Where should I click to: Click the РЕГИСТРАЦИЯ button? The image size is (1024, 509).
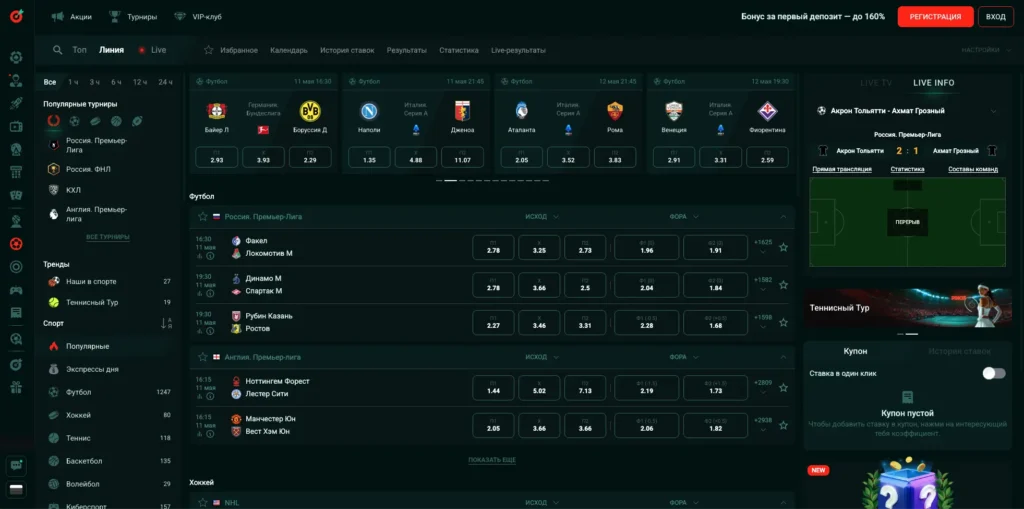[x=935, y=16]
